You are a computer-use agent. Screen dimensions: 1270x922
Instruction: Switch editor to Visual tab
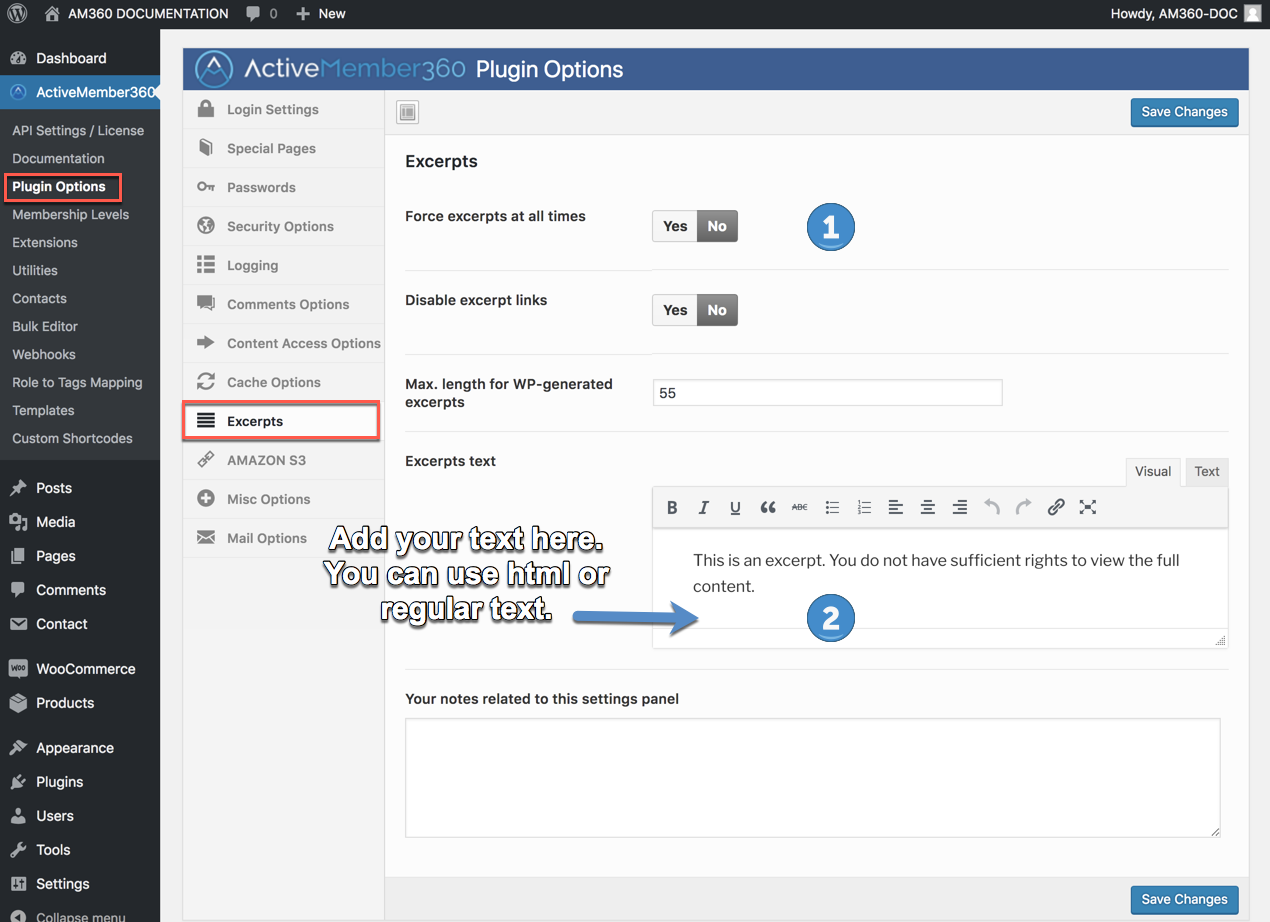1153,472
